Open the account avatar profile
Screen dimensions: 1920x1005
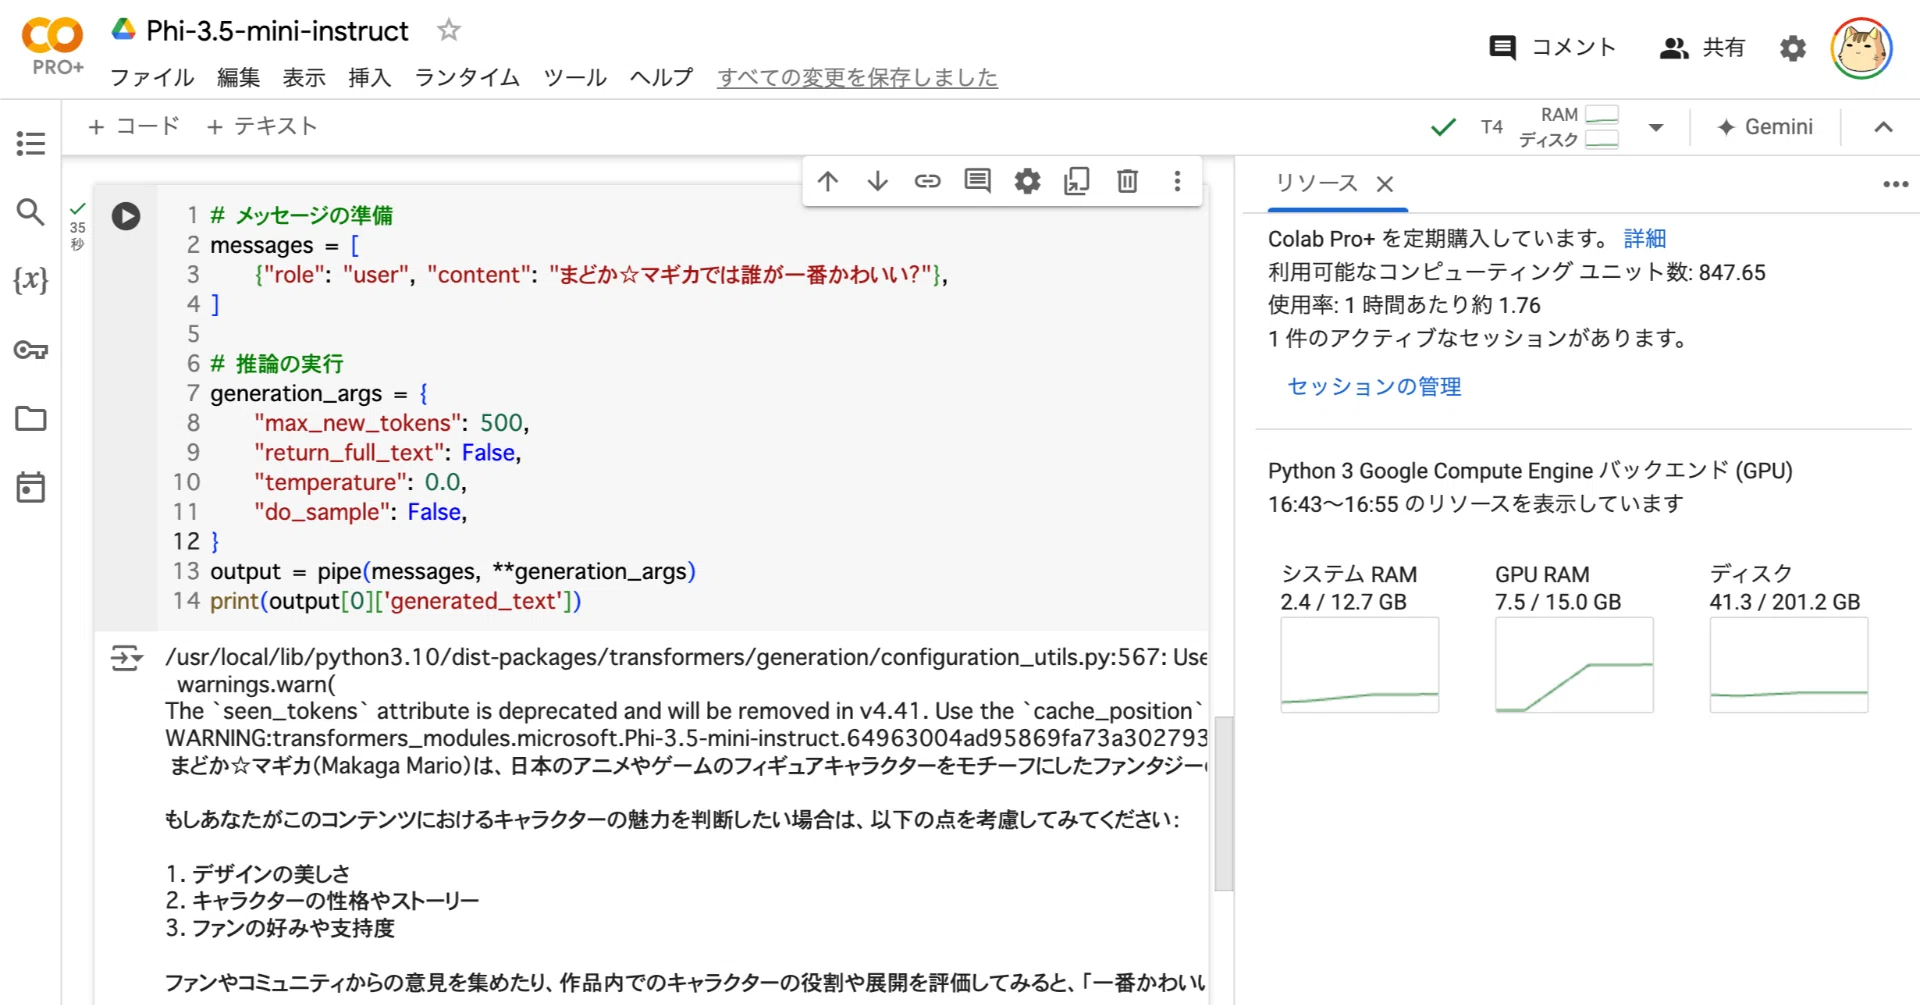point(1861,48)
